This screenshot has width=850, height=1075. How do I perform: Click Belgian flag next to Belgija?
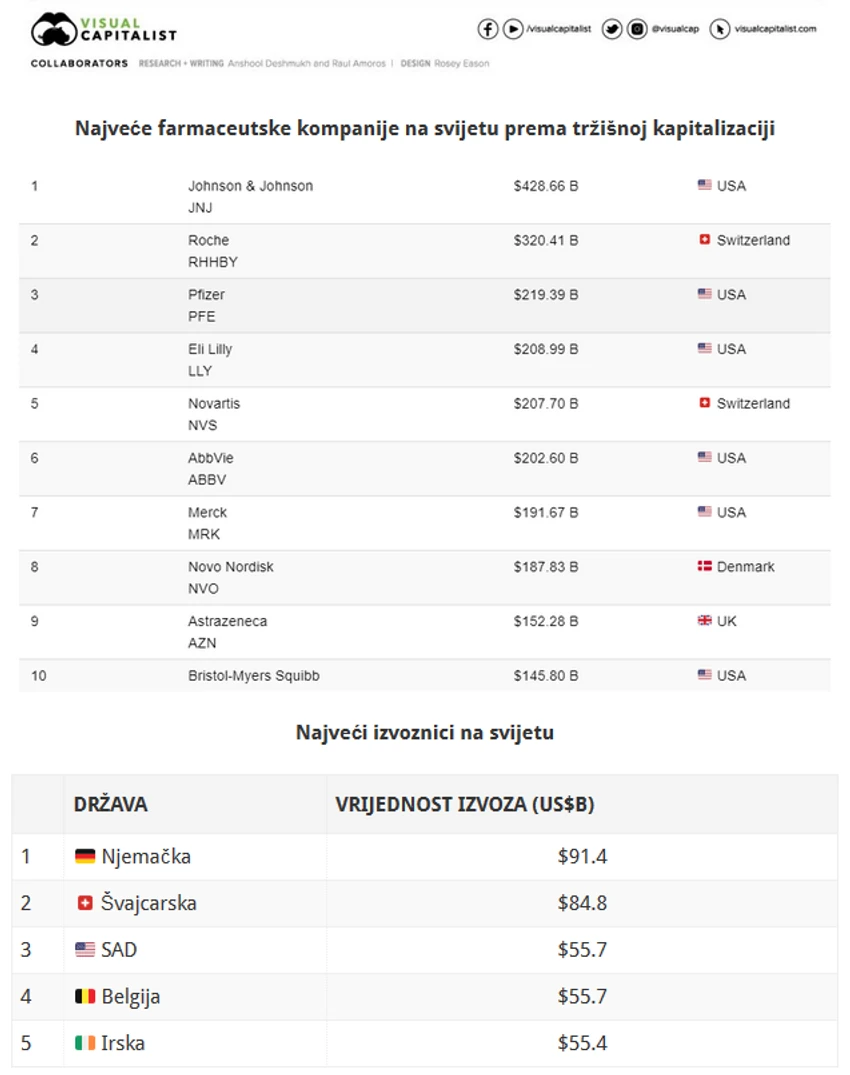85,996
